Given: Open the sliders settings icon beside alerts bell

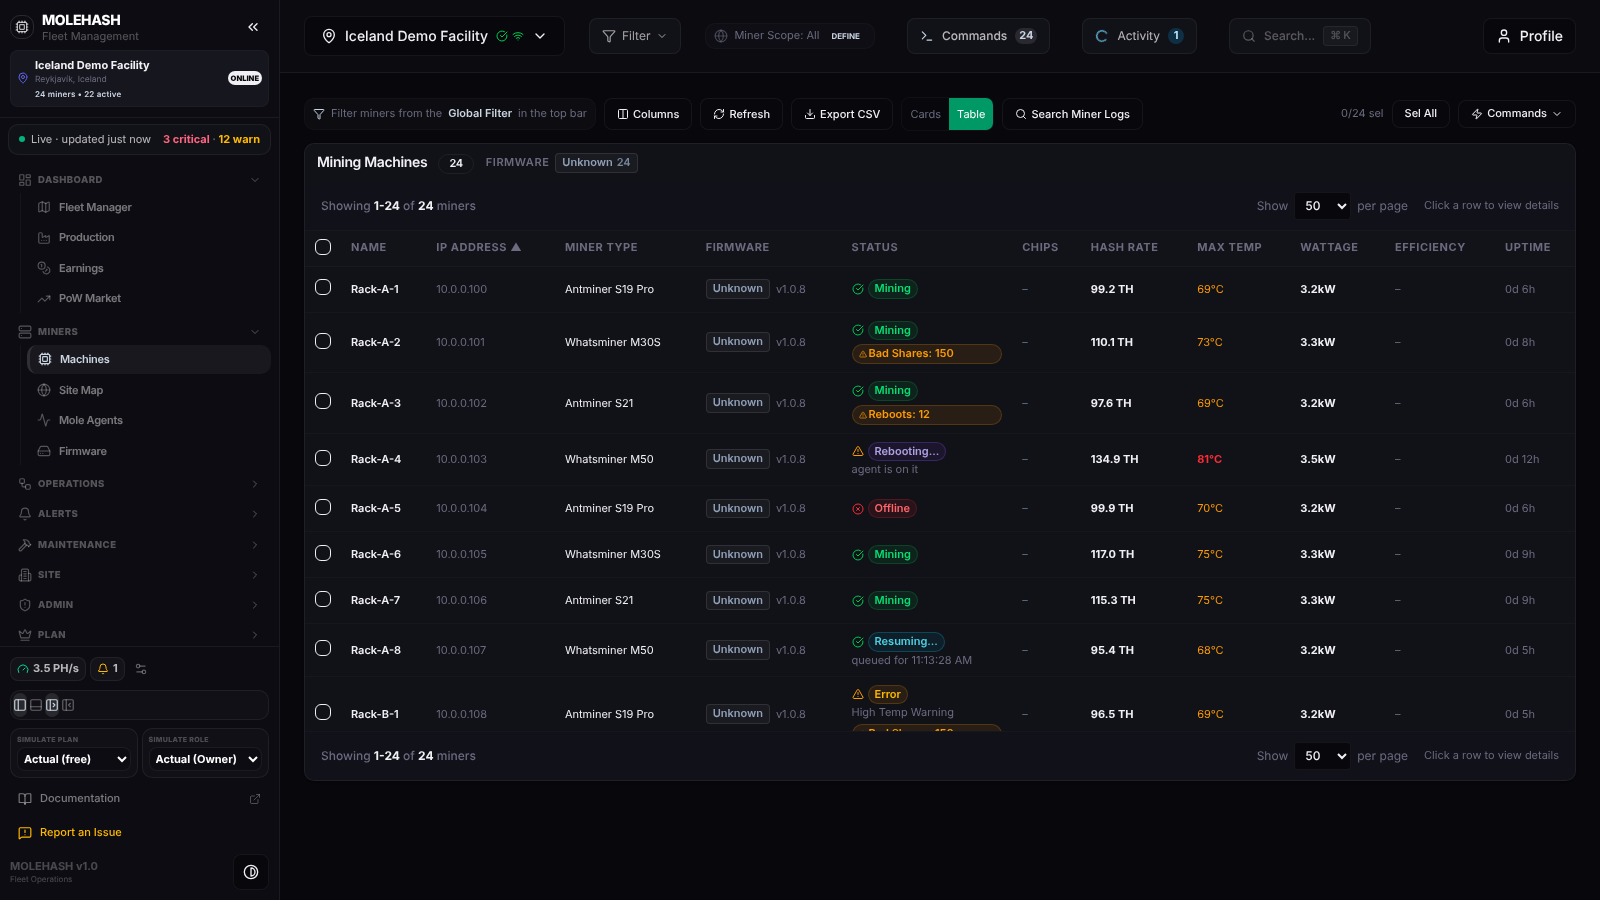Looking at the screenshot, I should coord(141,669).
